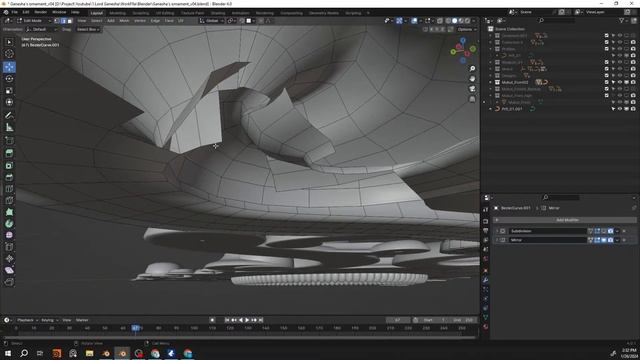Image resolution: width=640 pixels, height=360 pixels.
Task: Toggle camera view icon in viewport
Action: [472, 89]
